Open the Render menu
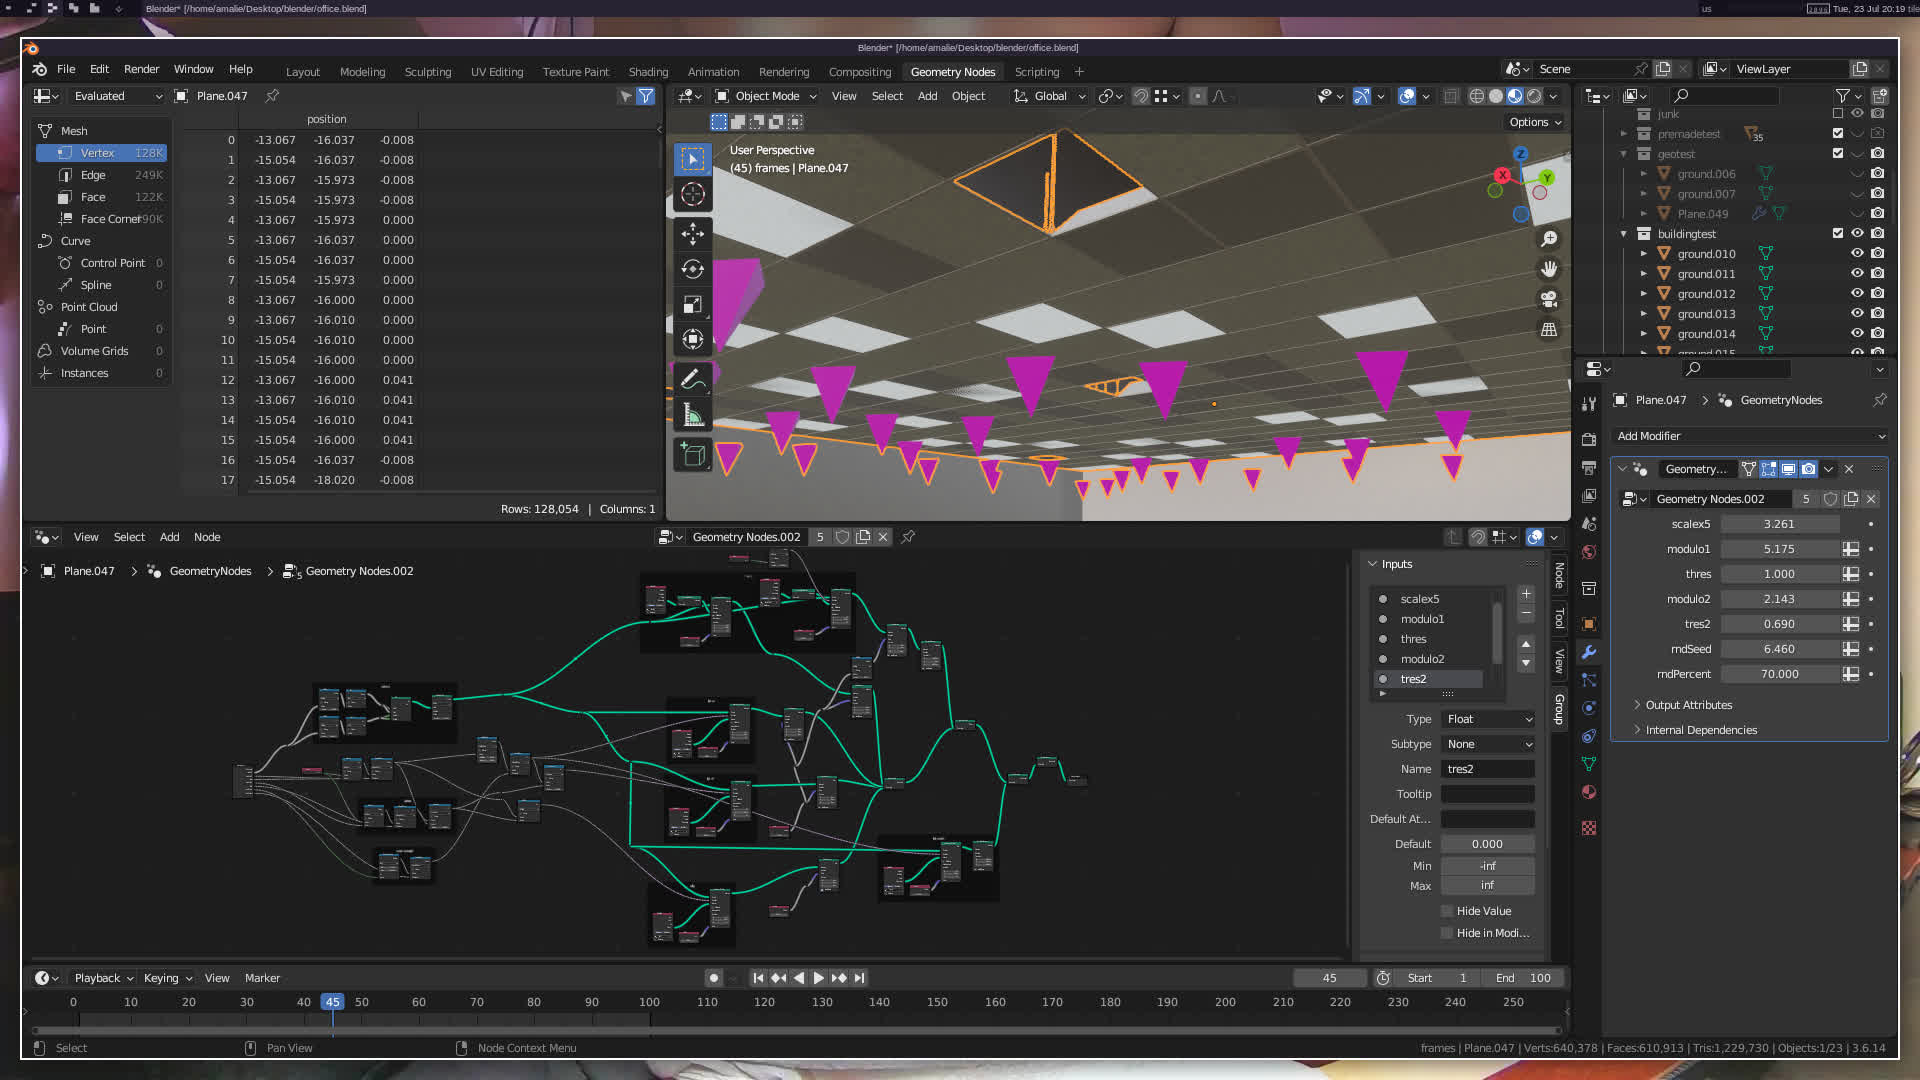The image size is (1920, 1080). click(141, 69)
